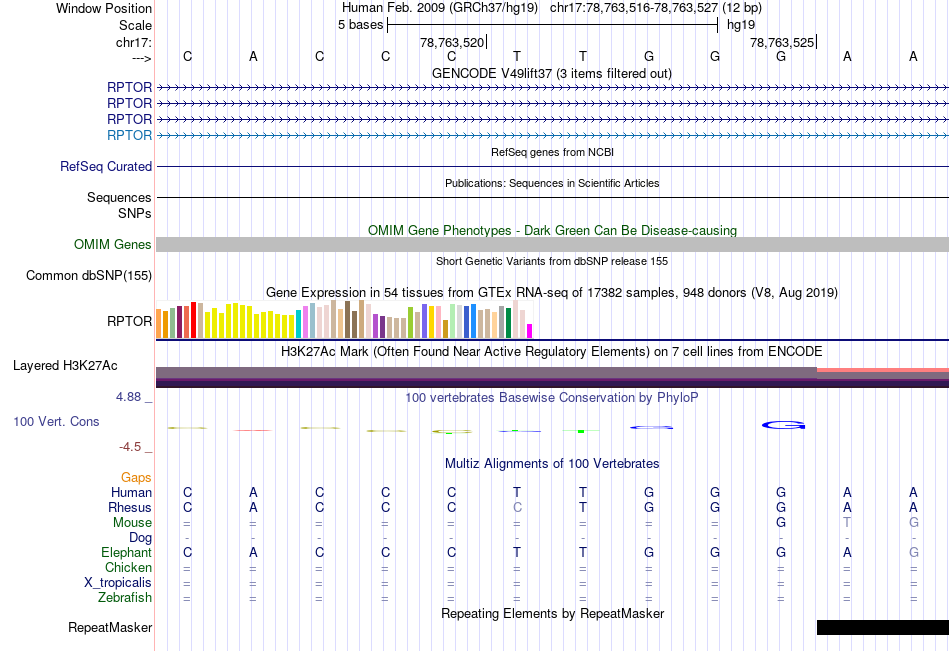950x651 pixels.
Task: Click the 78,763,520 coordinate marker
Action: pos(452,42)
